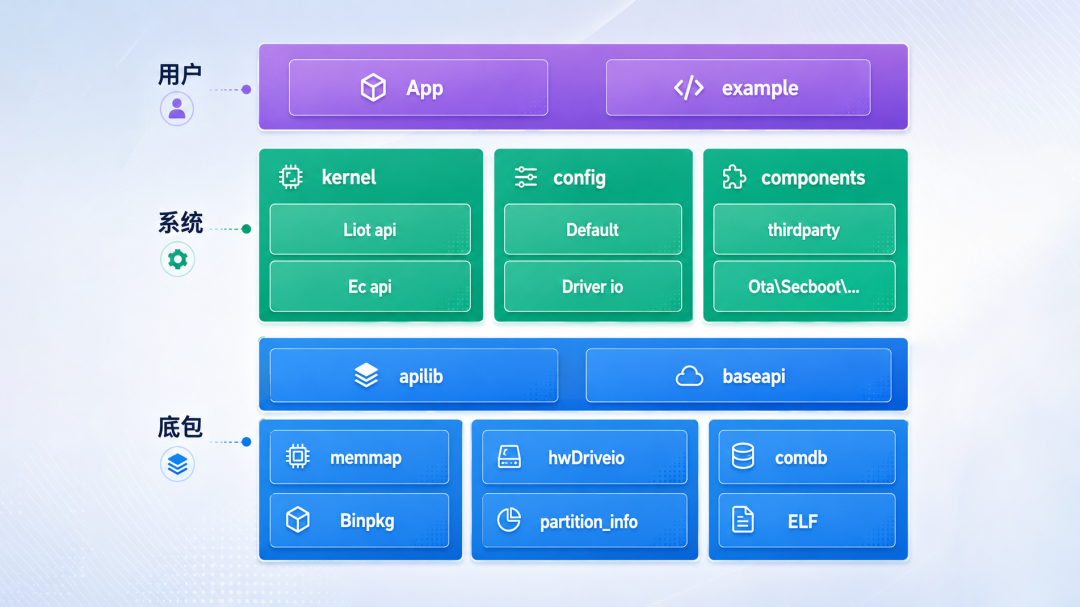Screen dimensions: 1080x607
Task: Click the hwDriveio label text
Action: point(586,457)
